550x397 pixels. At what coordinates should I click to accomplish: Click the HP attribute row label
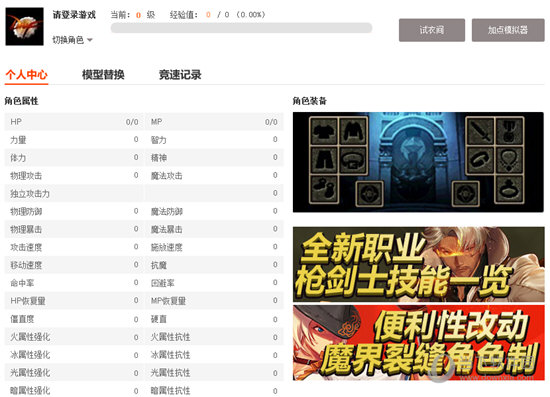[x=16, y=122]
